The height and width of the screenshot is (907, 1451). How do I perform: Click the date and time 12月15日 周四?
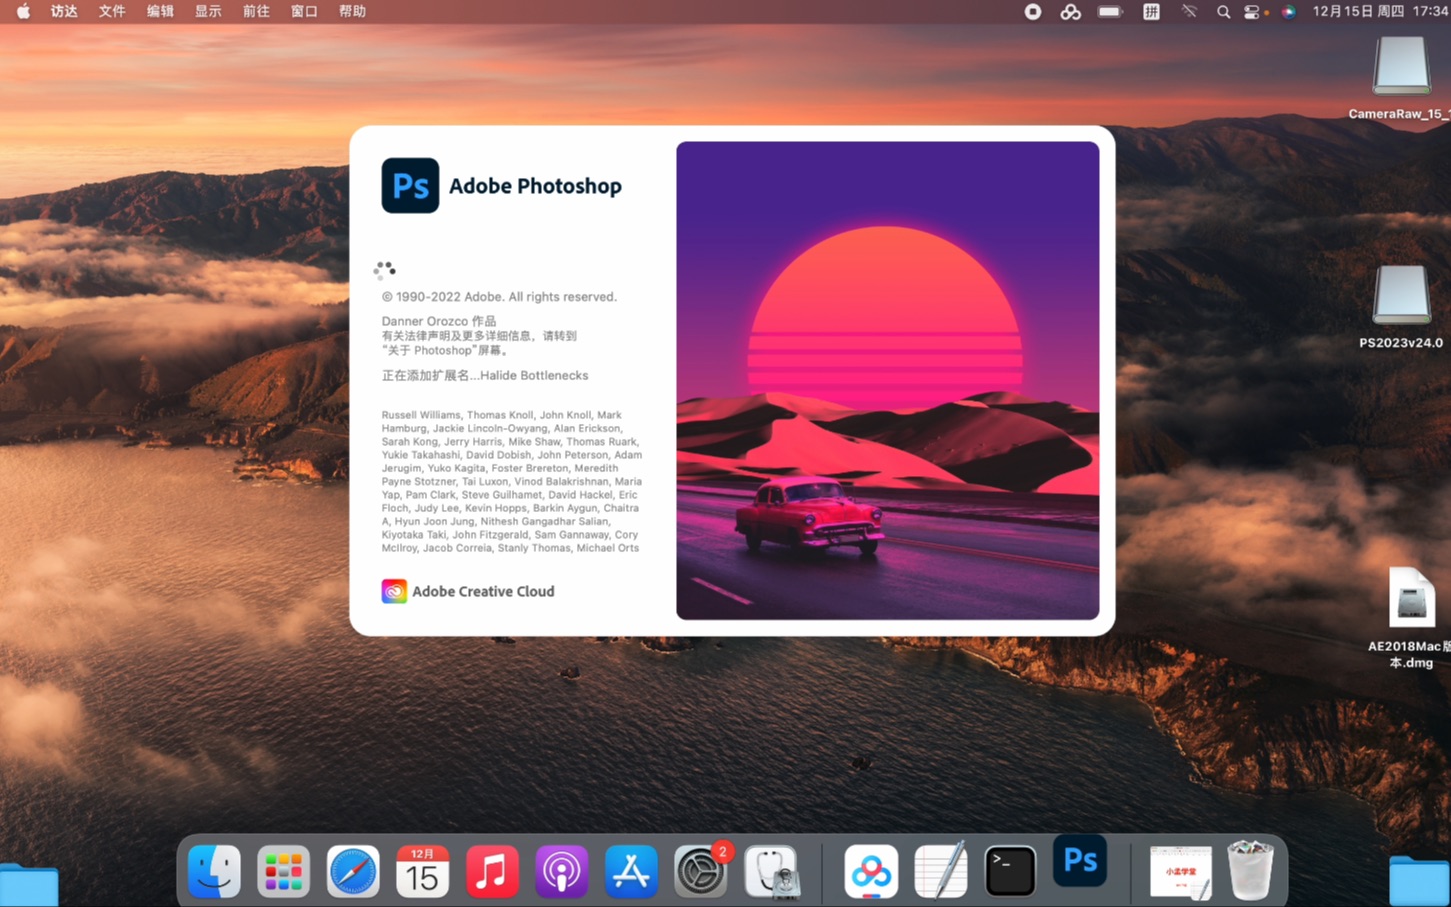pos(1380,11)
